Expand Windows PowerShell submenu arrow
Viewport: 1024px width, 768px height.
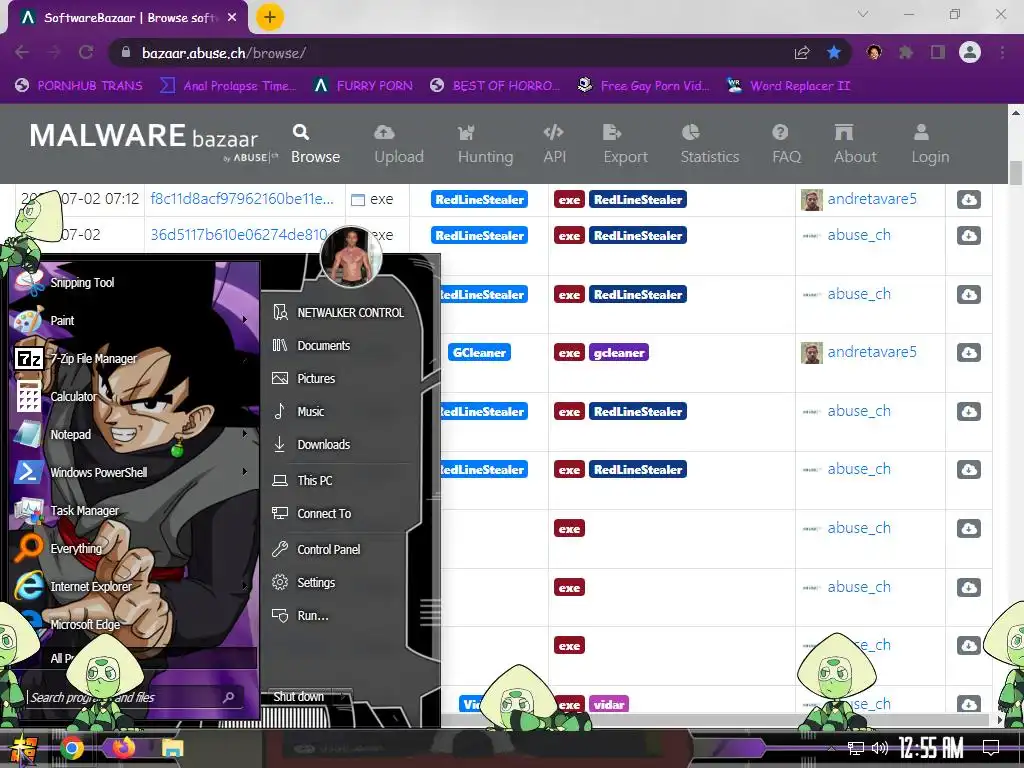pyautogui.click(x=245, y=471)
